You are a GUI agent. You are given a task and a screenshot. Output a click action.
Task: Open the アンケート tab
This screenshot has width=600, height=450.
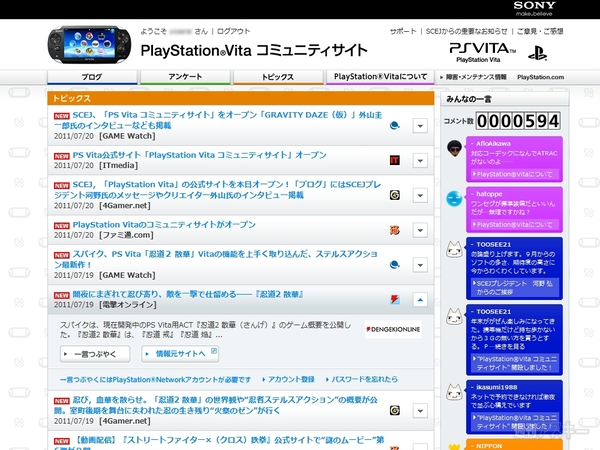click(x=185, y=77)
